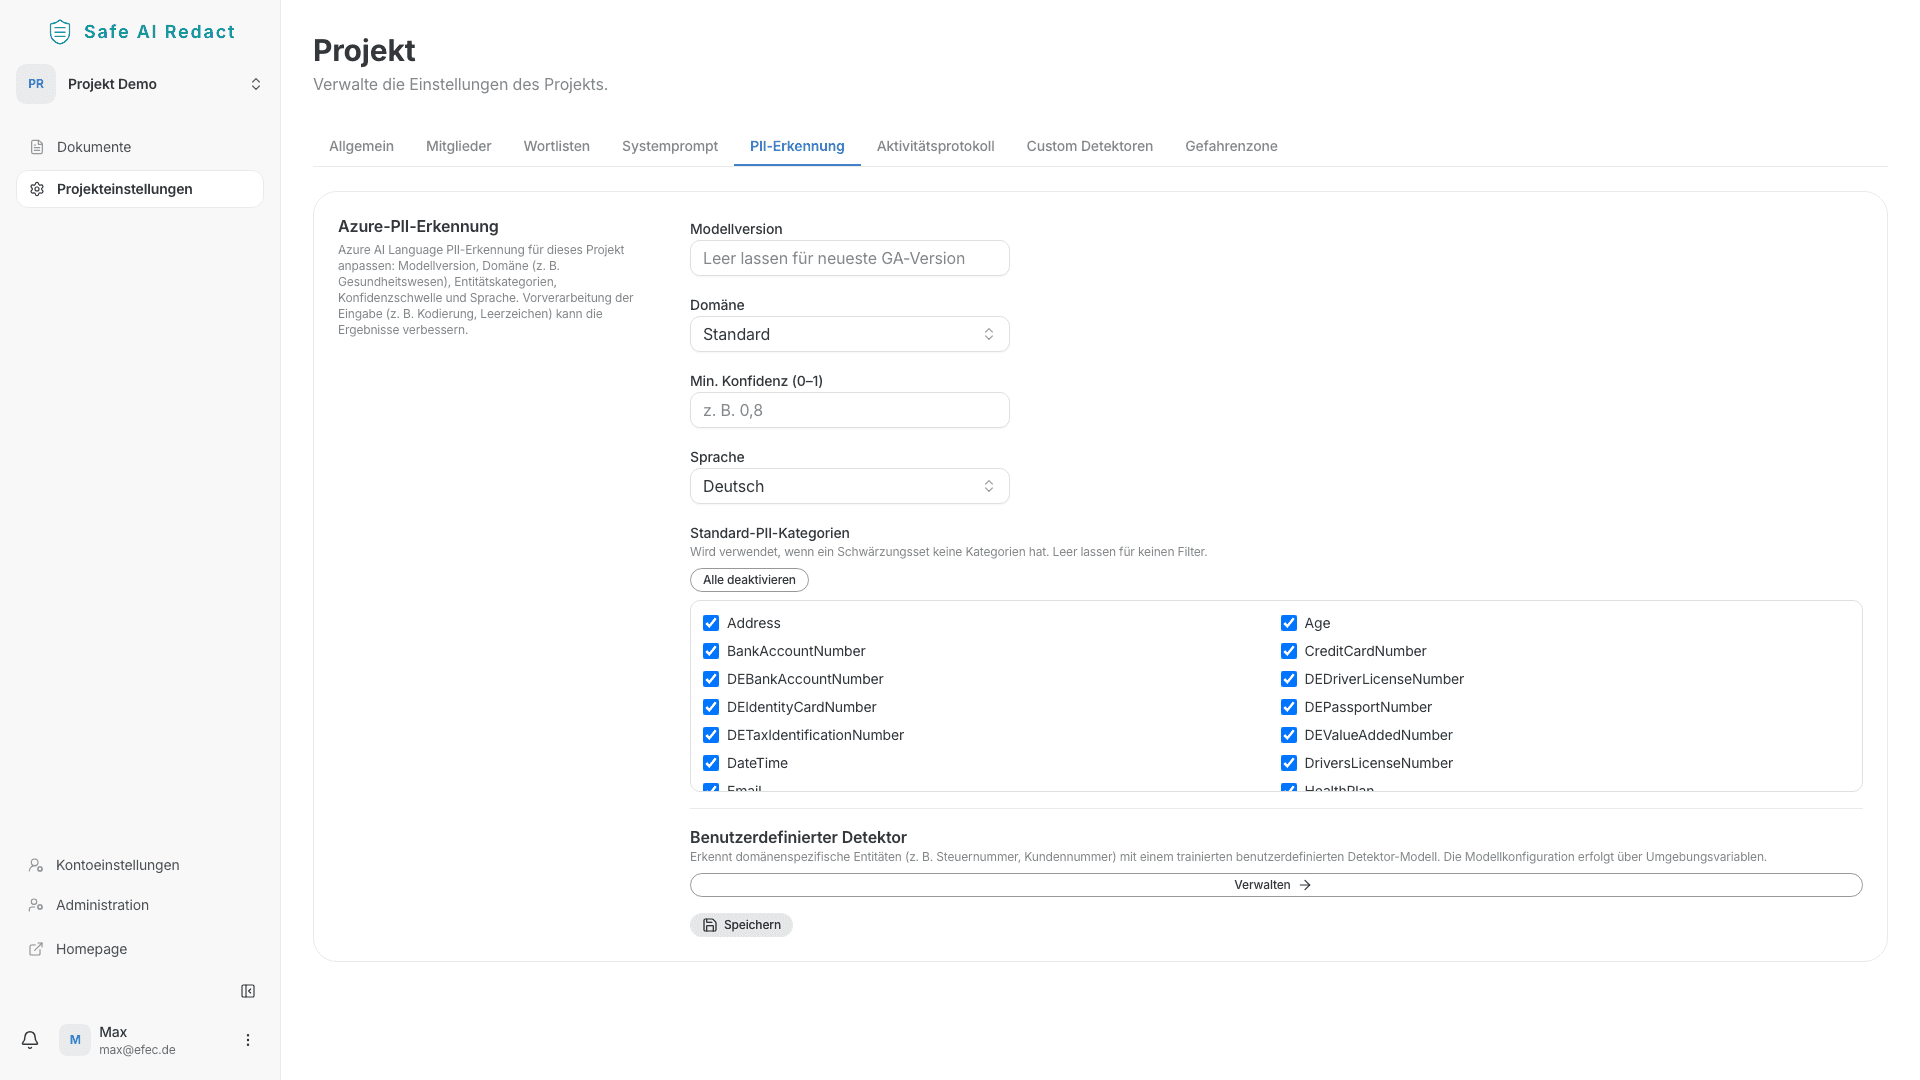
Task: Disable the DEPassportNumber checkbox
Action: pyautogui.click(x=1289, y=707)
